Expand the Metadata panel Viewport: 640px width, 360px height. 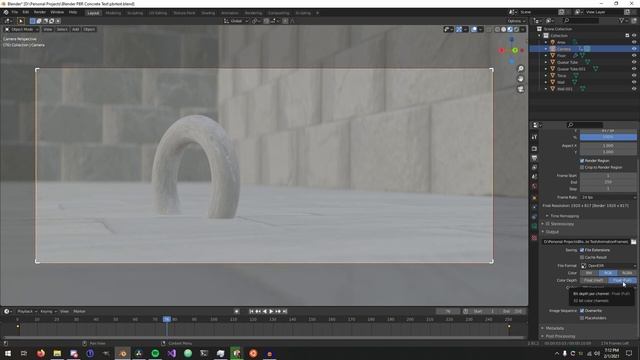[x=554, y=328]
